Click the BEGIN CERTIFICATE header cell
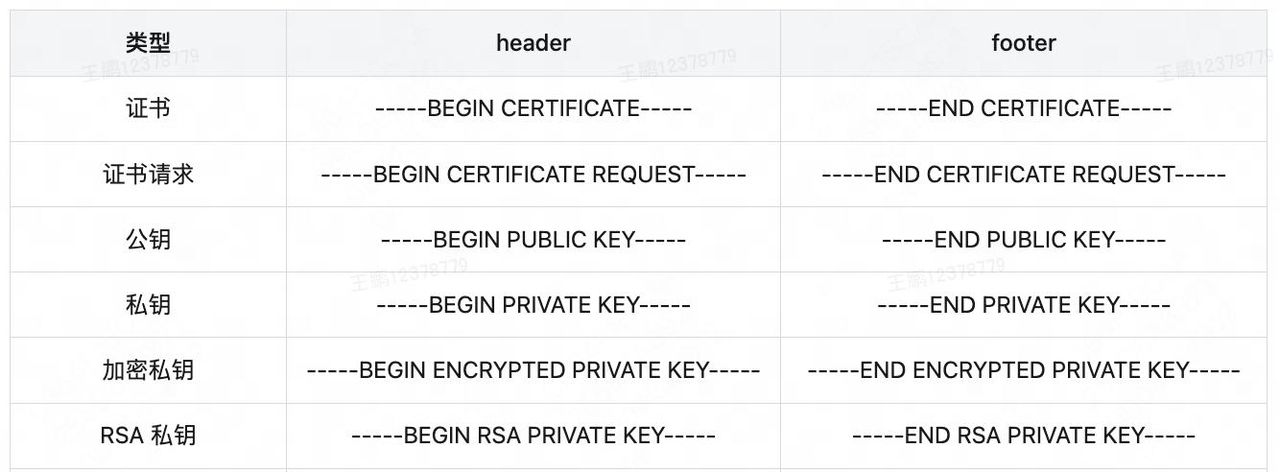Image resolution: width=1280 pixels, height=472 pixels. (x=533, y=108)
